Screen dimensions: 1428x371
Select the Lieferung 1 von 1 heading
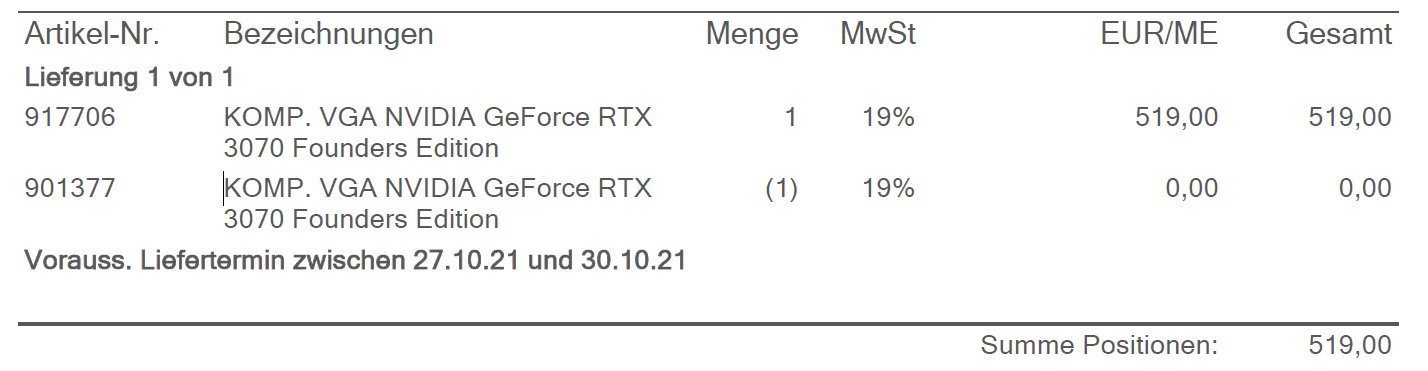click(x=129, y=76)
